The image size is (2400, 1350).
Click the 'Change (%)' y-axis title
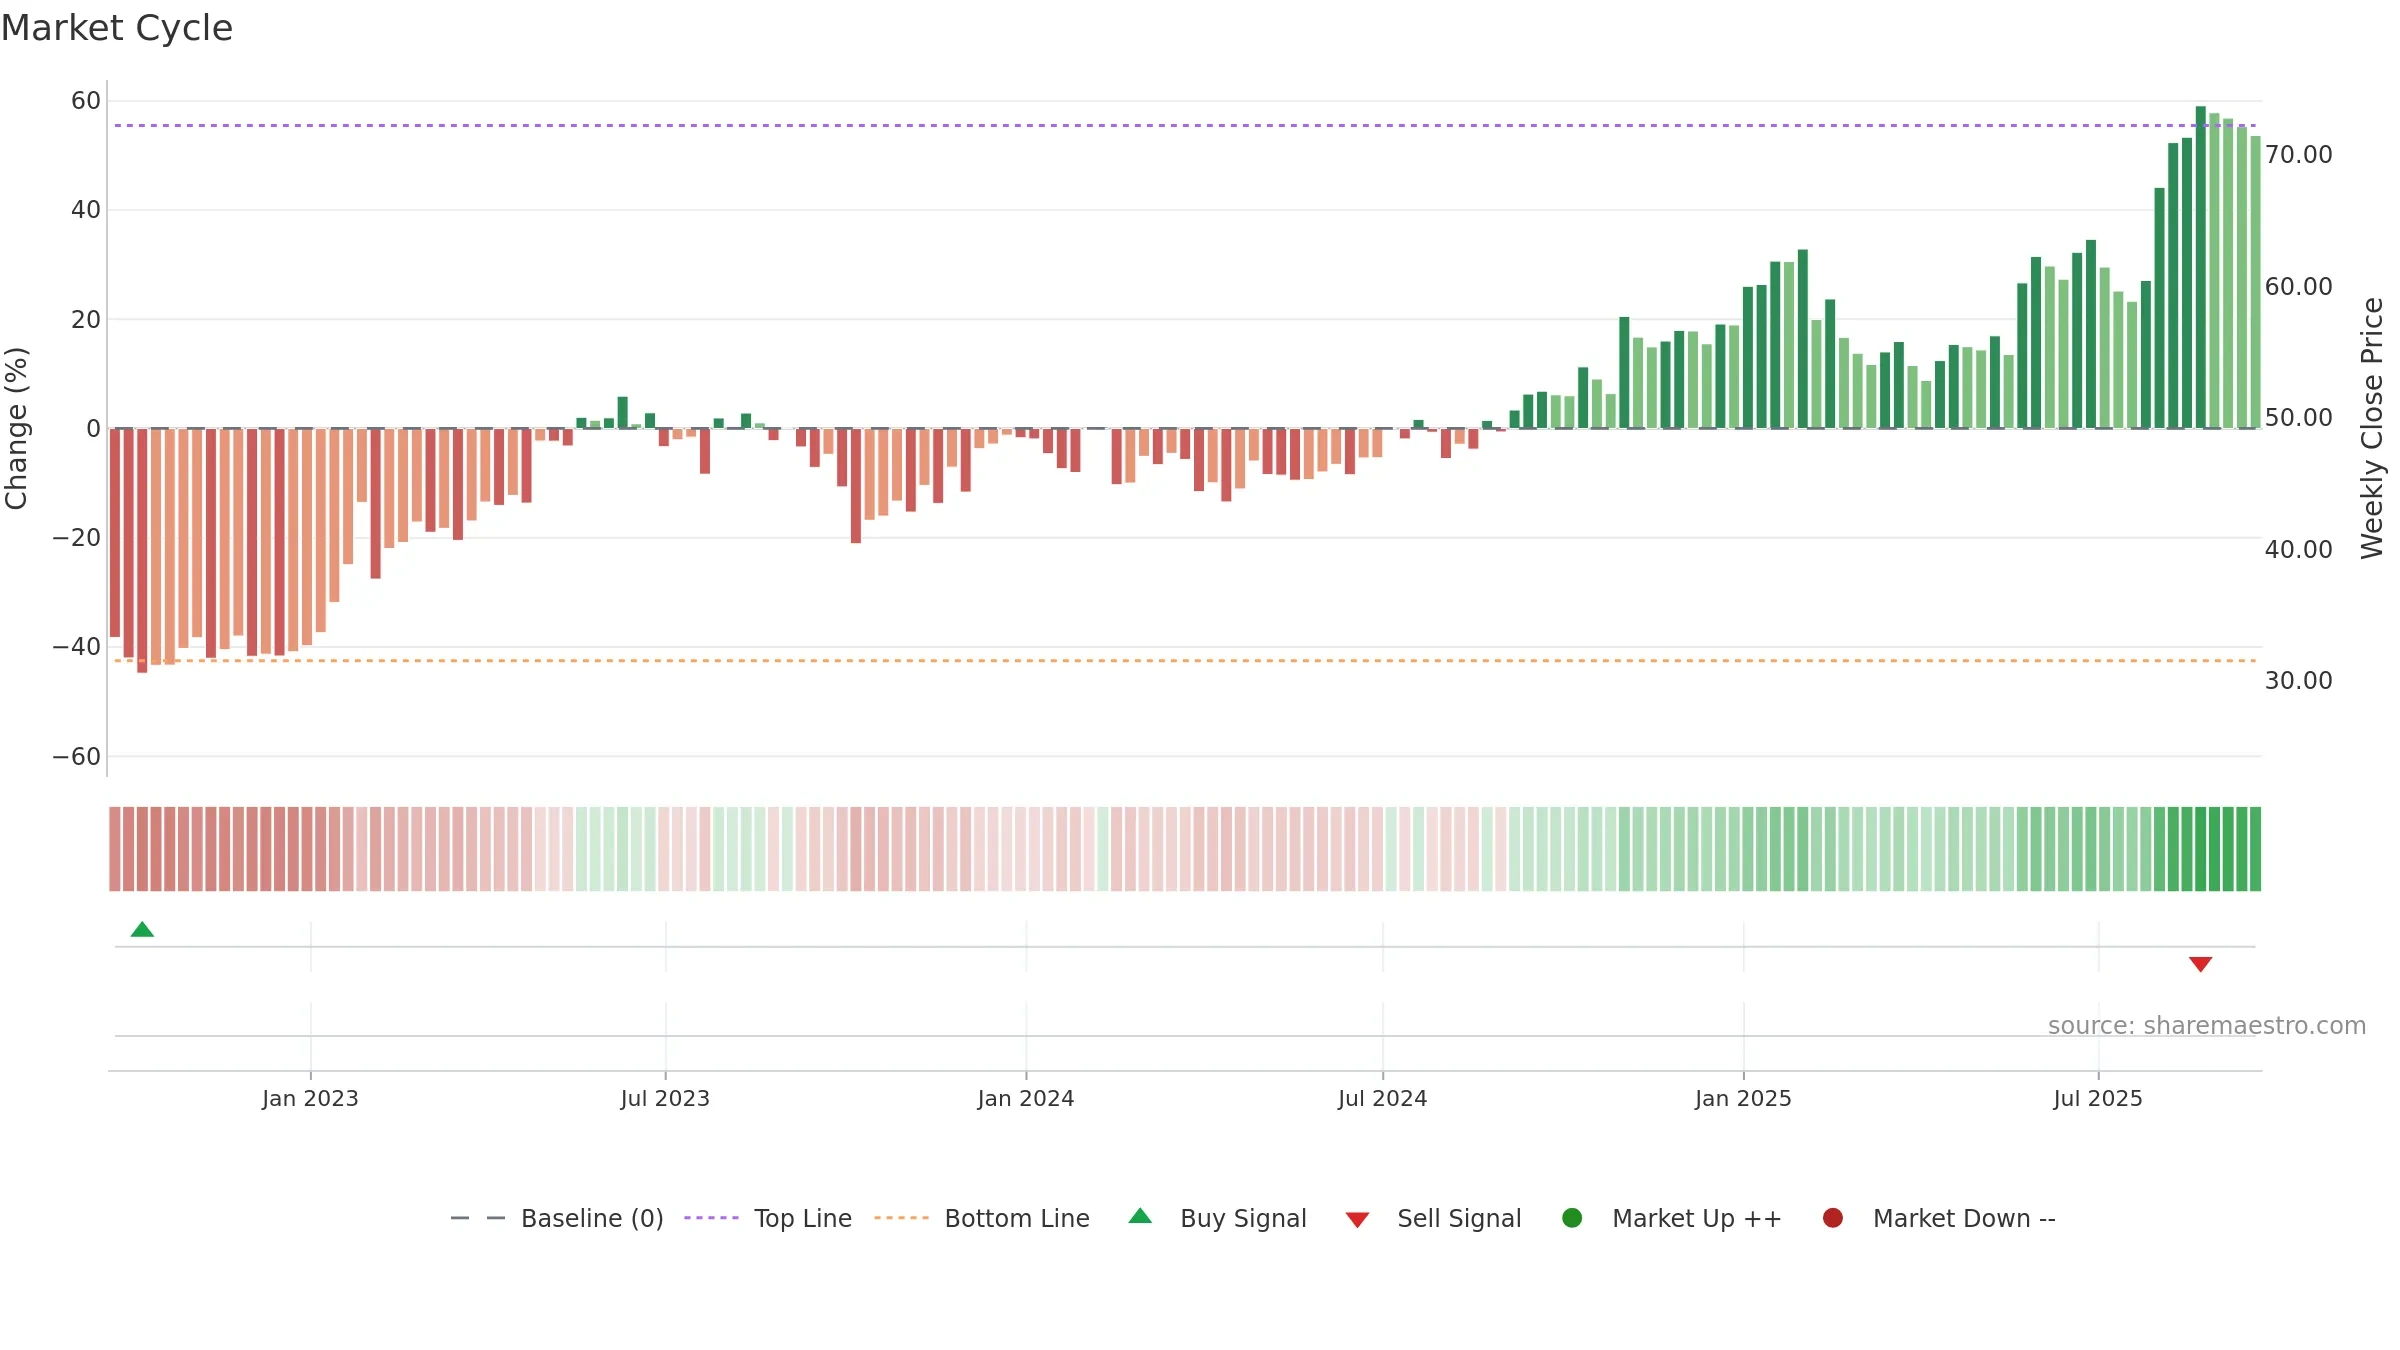pos(16,428)
